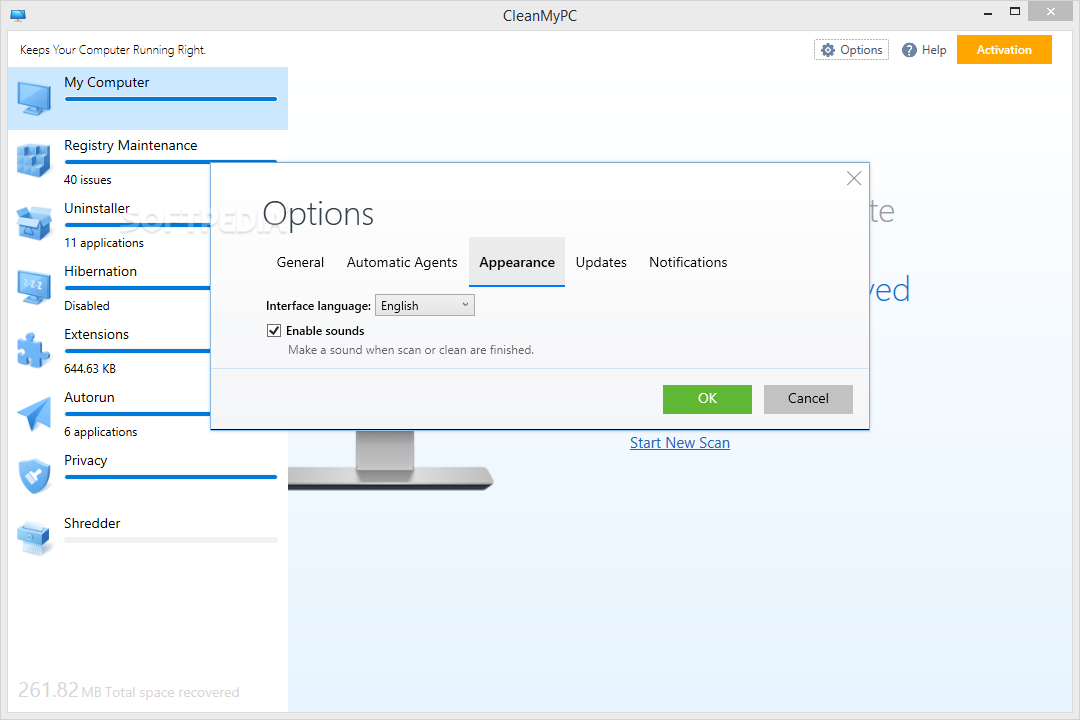Select Extensions sidebar label
The width and height of the screenshot is (1080, 720).
96,334
